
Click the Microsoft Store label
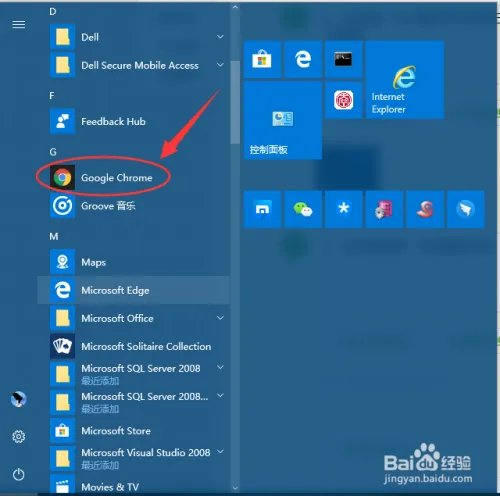pos(116,431)
